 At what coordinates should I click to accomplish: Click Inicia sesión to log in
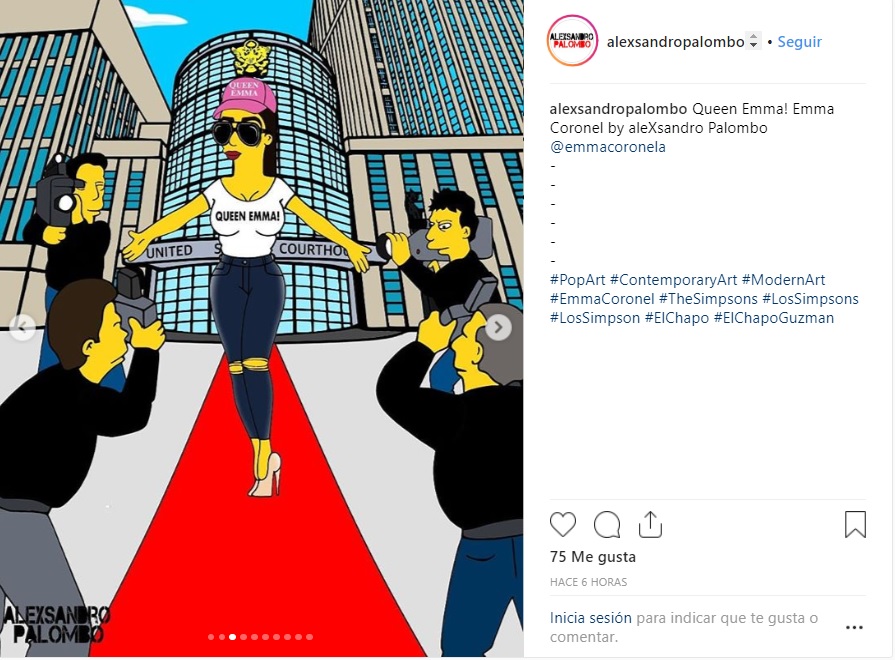point(590,618)
